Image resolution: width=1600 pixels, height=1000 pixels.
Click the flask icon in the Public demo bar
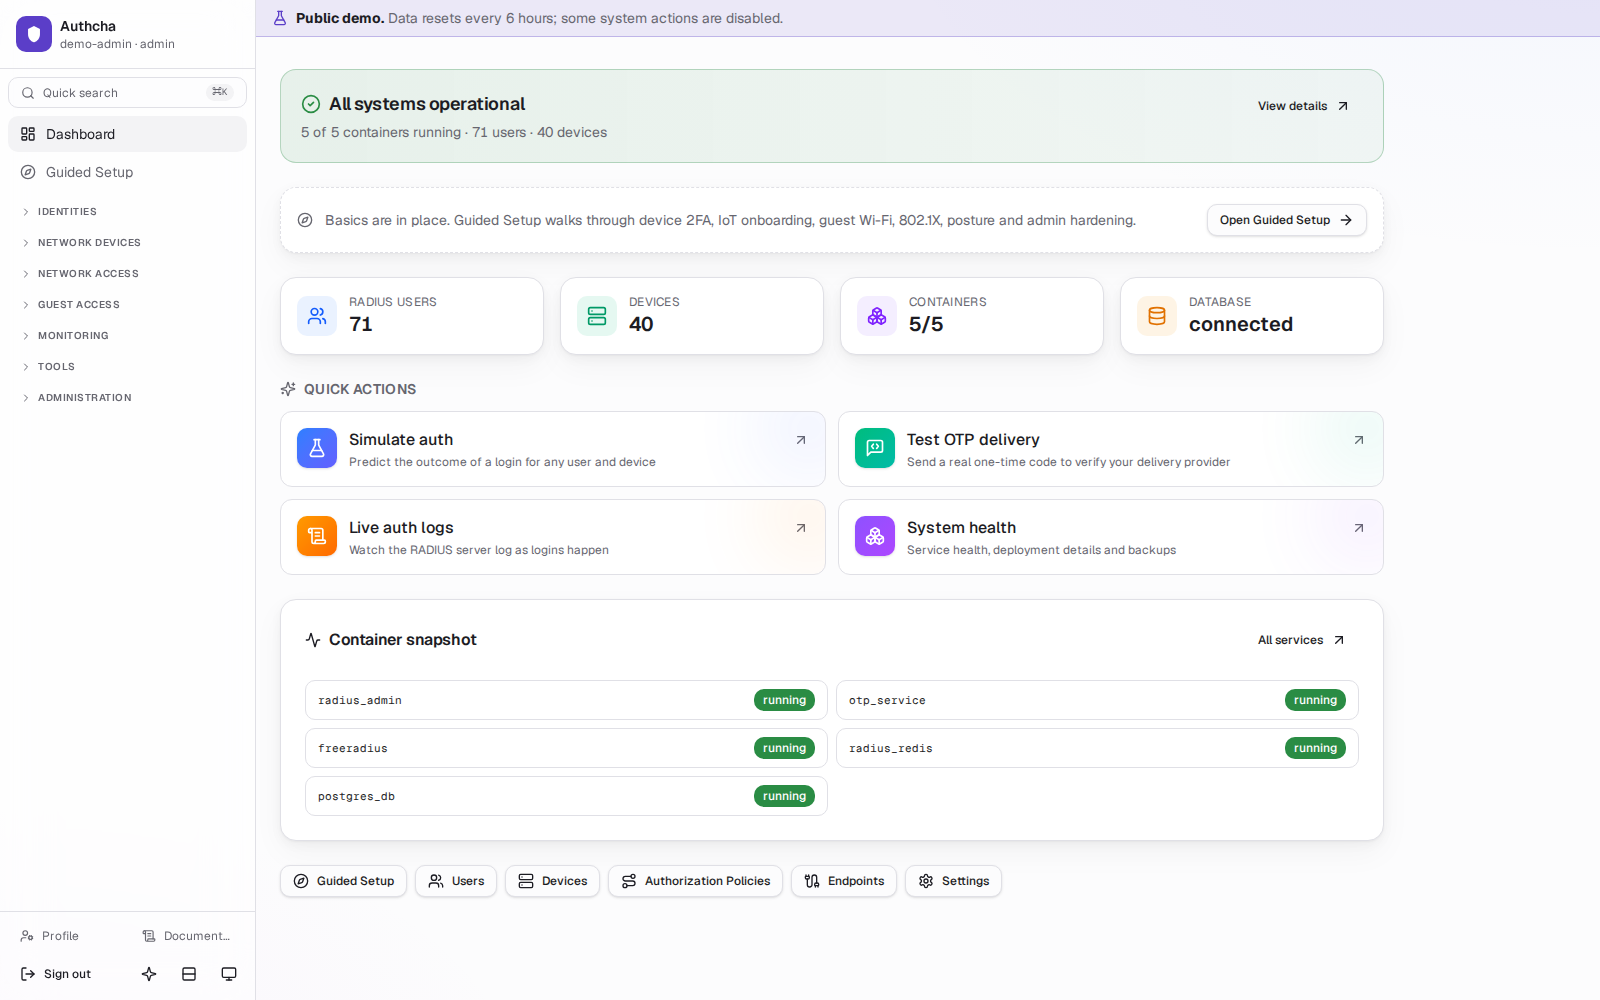[x=280, y=18]
